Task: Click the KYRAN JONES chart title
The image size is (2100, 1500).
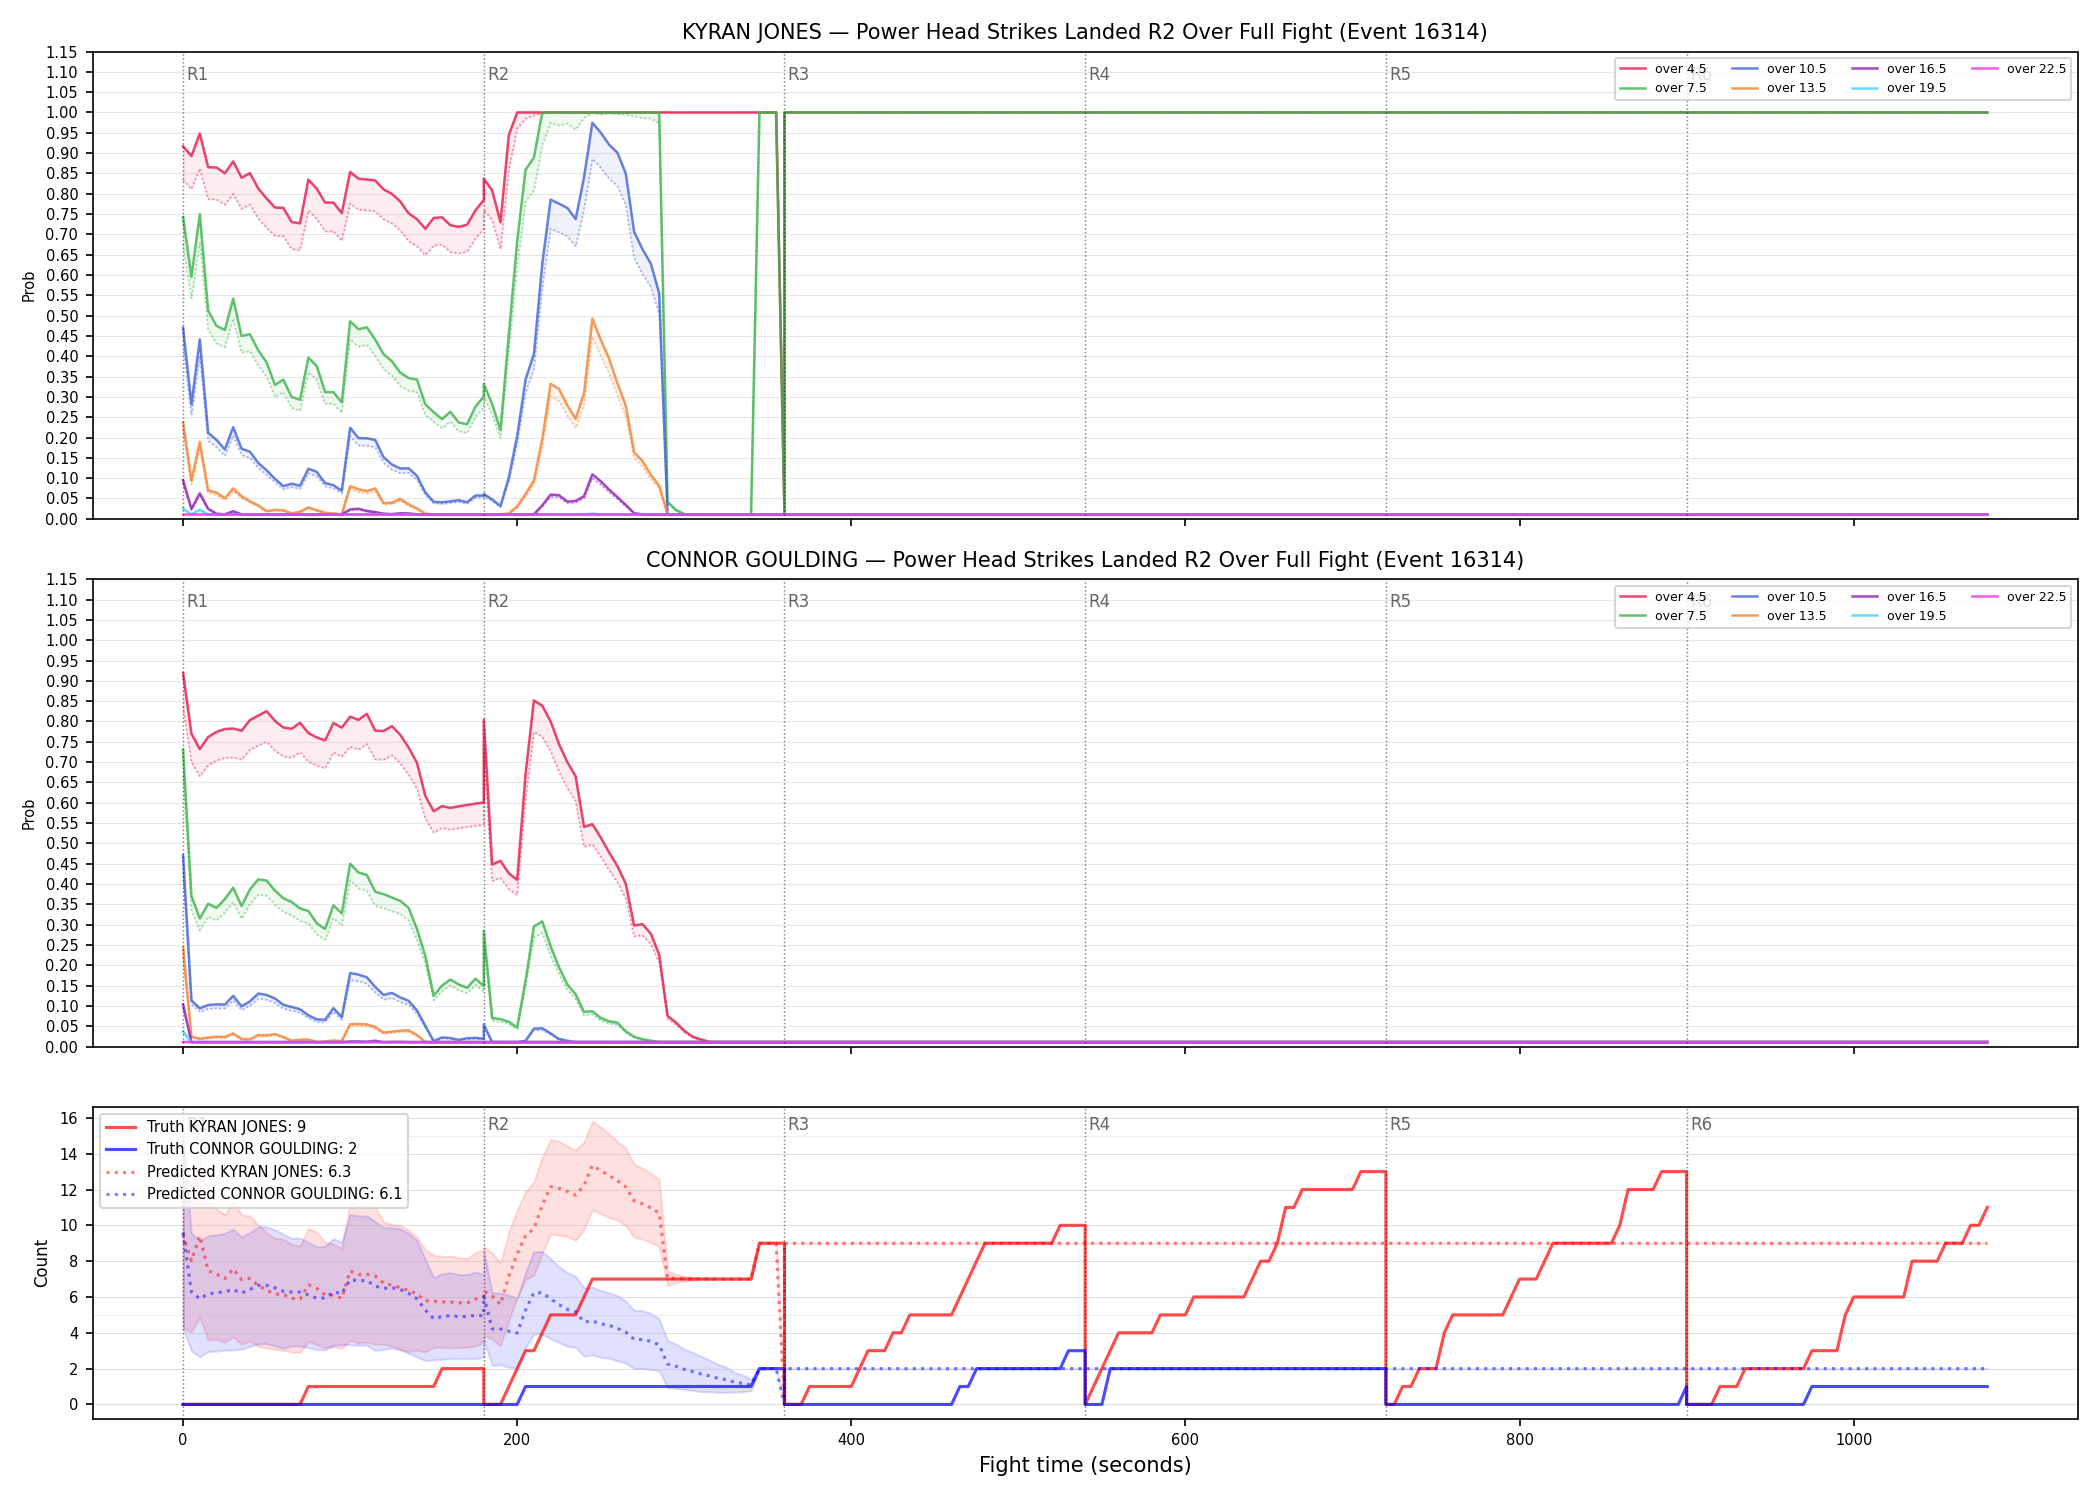Action: (x=1084, y=32)
